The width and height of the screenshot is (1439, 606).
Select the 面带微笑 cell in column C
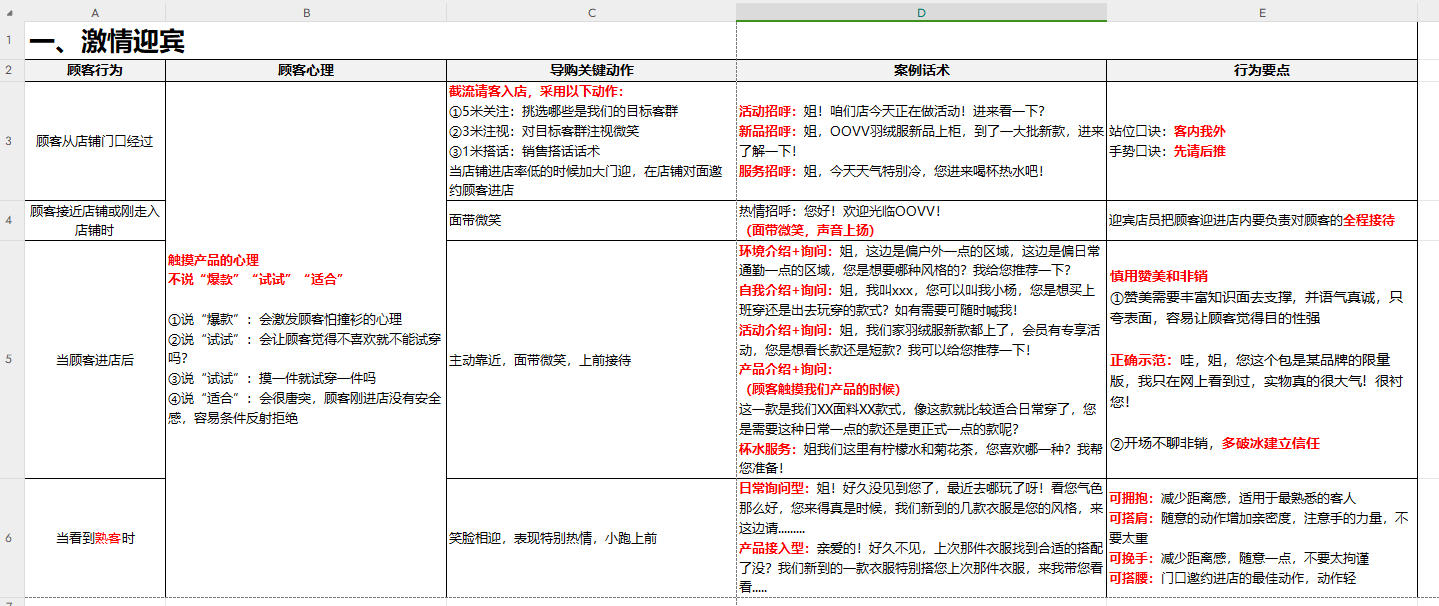[x=591, y=220]
